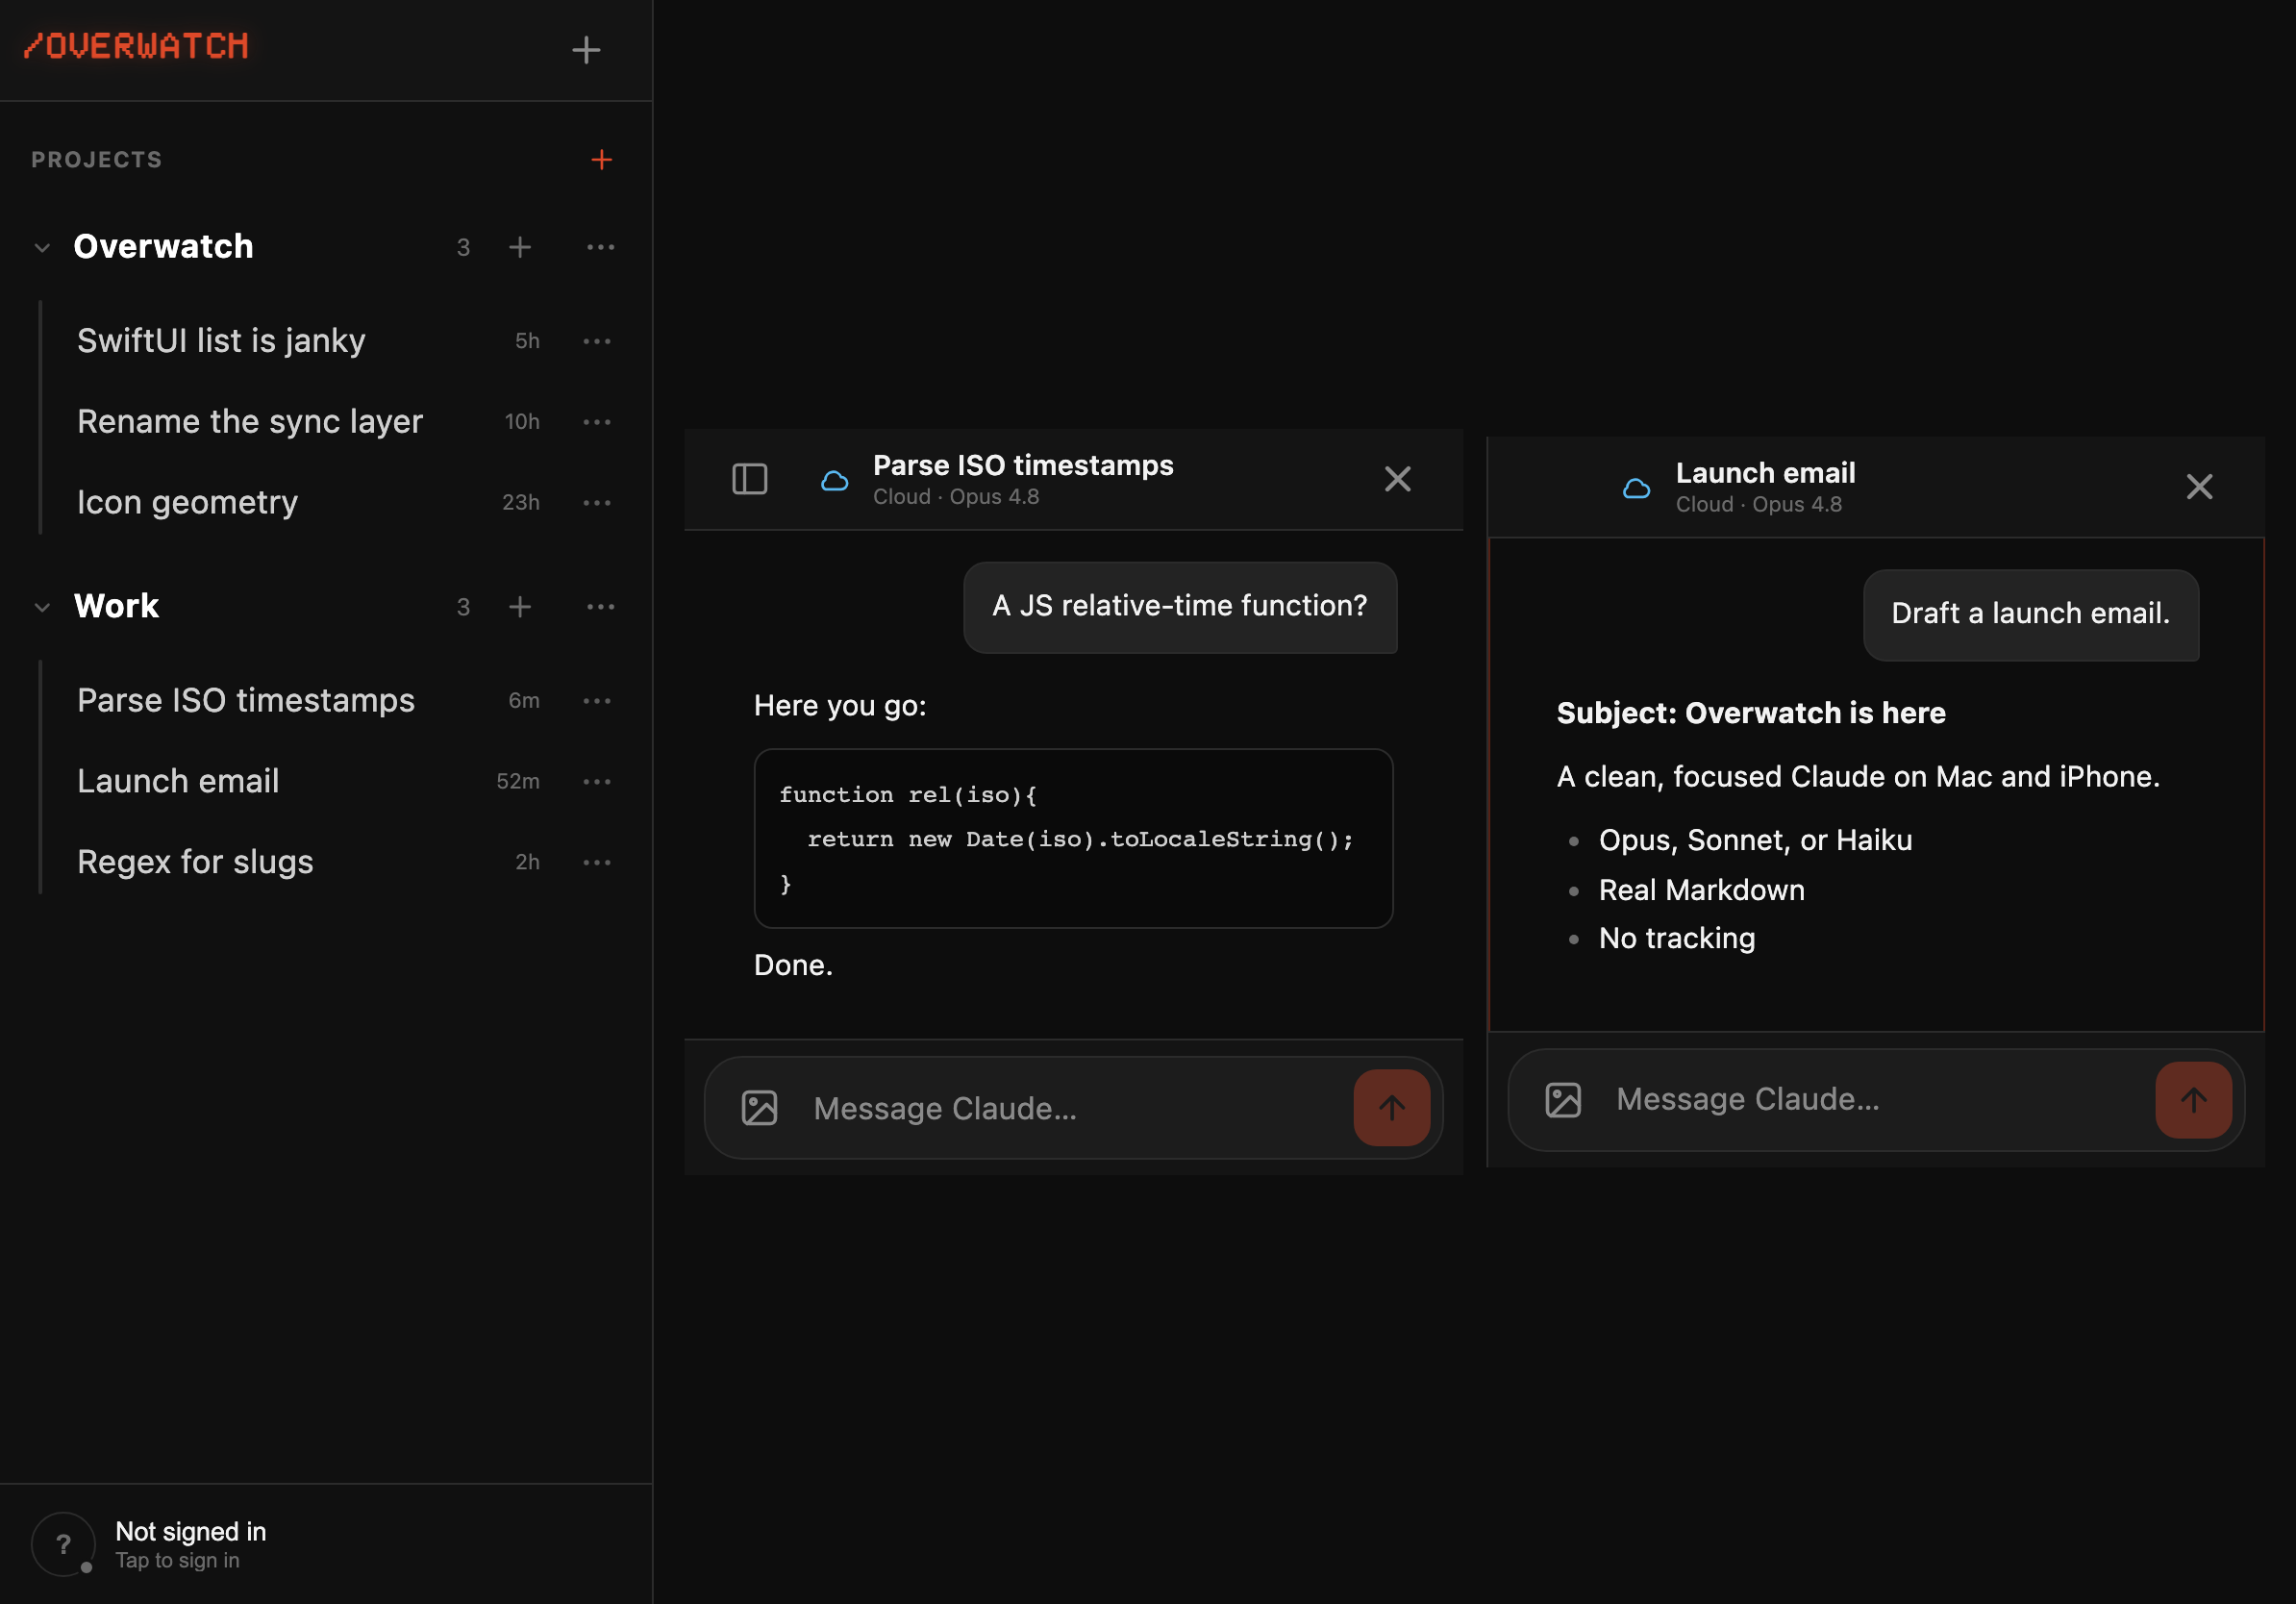The height and width of the screenshot is (1604, 2296).
Task: Close the Launch email panel
Action: [2199, 487]
